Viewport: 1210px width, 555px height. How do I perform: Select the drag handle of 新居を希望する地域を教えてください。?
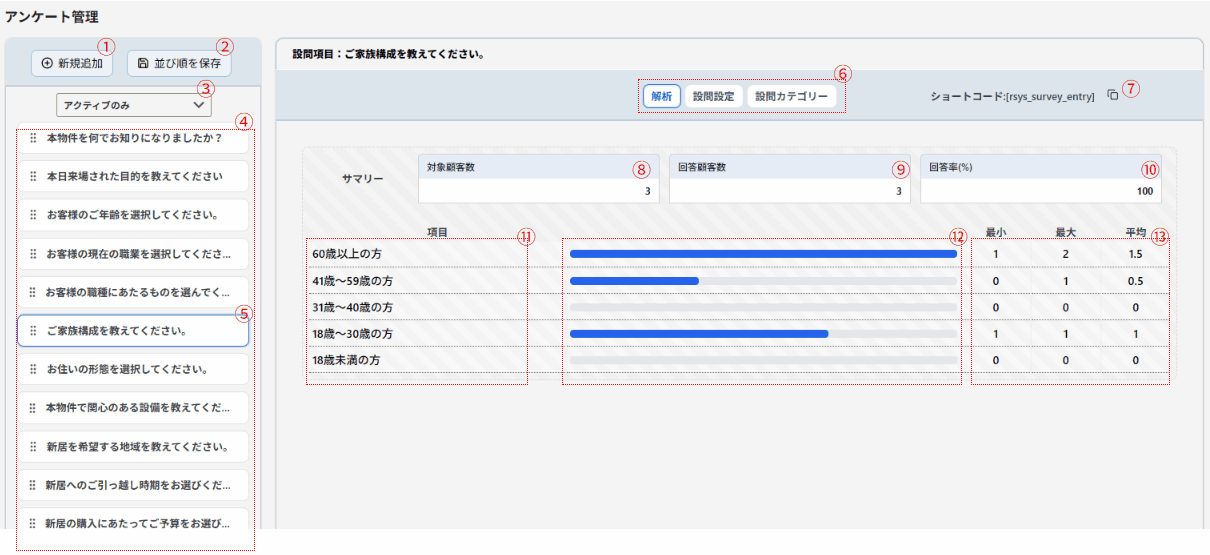(x=33, y=447)
